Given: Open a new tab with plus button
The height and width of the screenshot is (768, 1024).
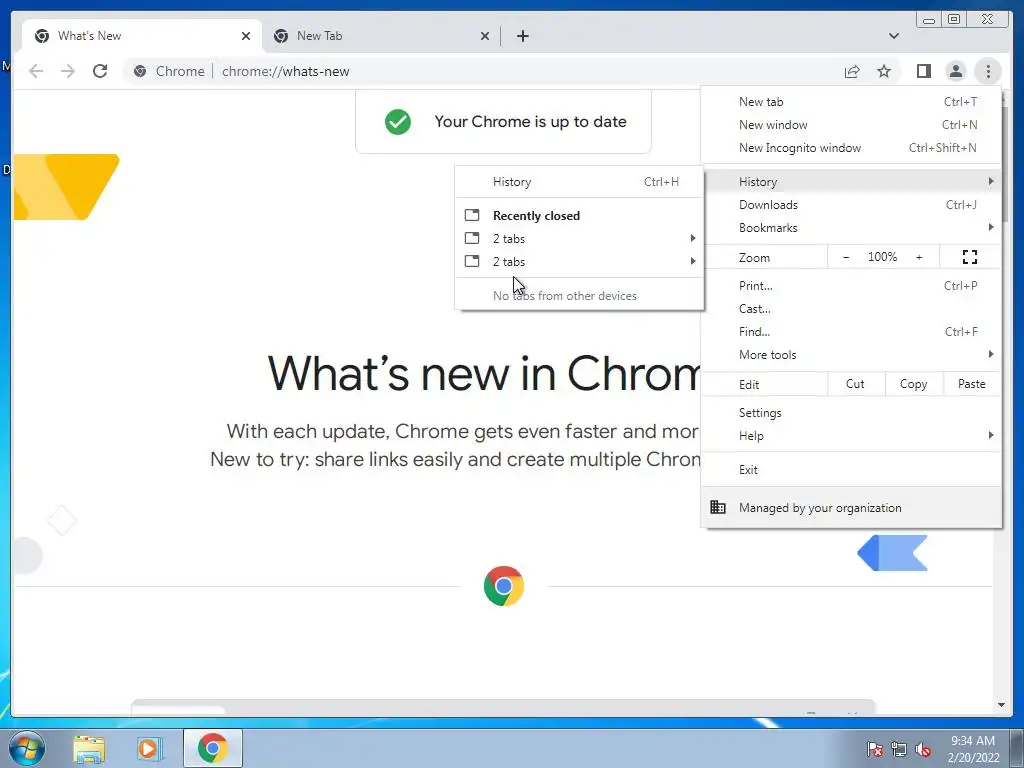Looking at the screenshot, I should pyautogui.click(x=522, y=36).
